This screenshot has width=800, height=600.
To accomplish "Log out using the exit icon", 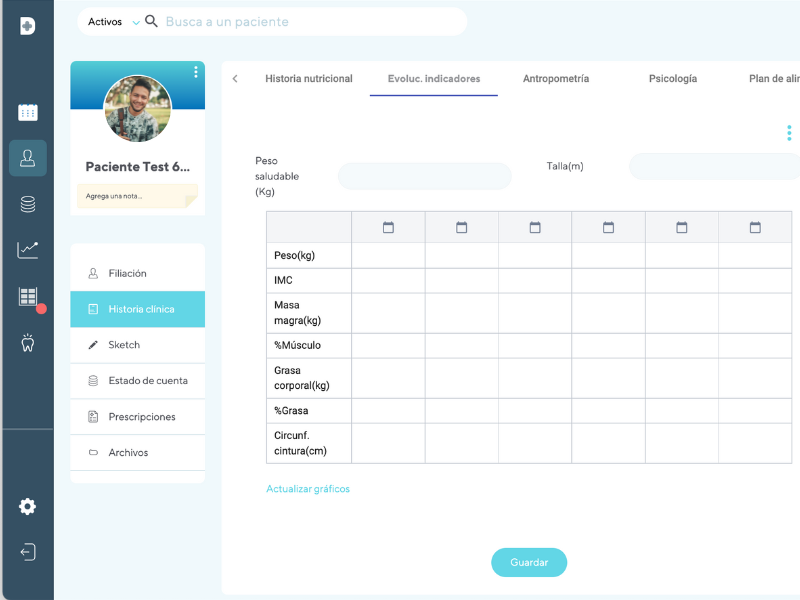I will [27, 552].
